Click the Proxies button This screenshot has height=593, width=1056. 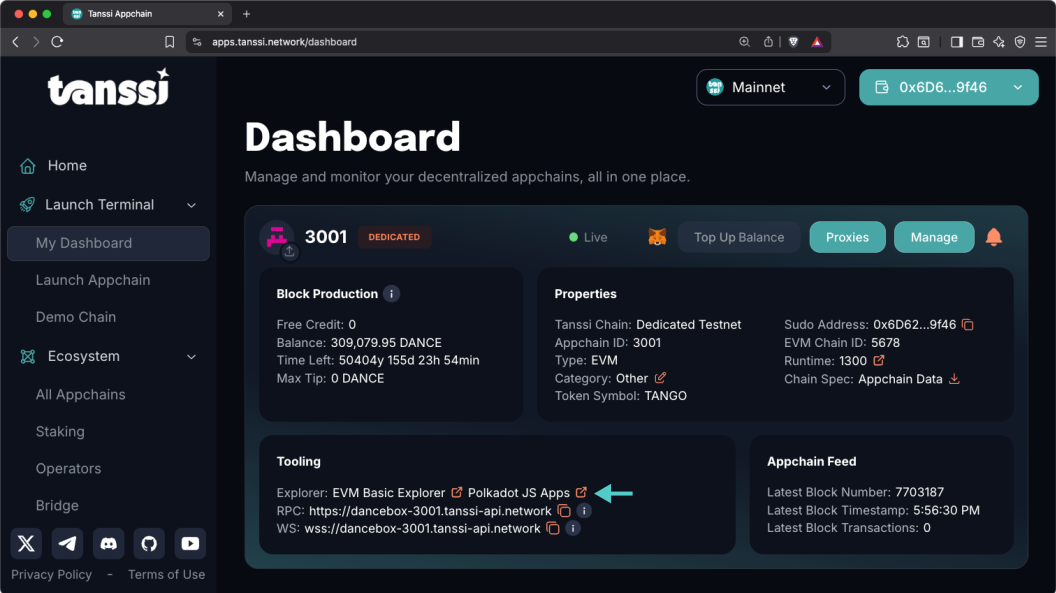(x=847, y=237)
